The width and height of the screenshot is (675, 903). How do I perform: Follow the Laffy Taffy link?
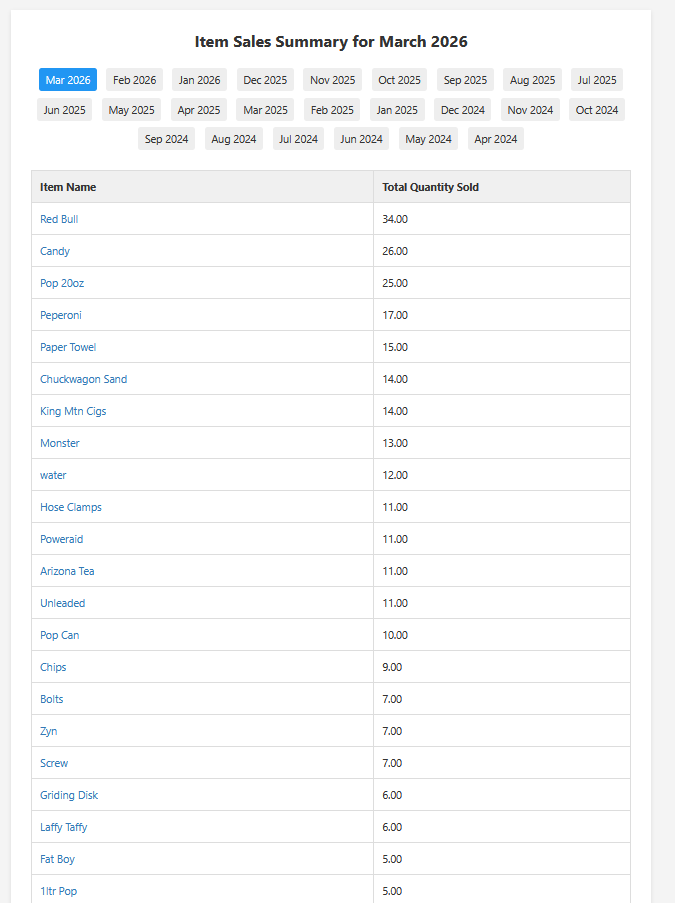64,827
